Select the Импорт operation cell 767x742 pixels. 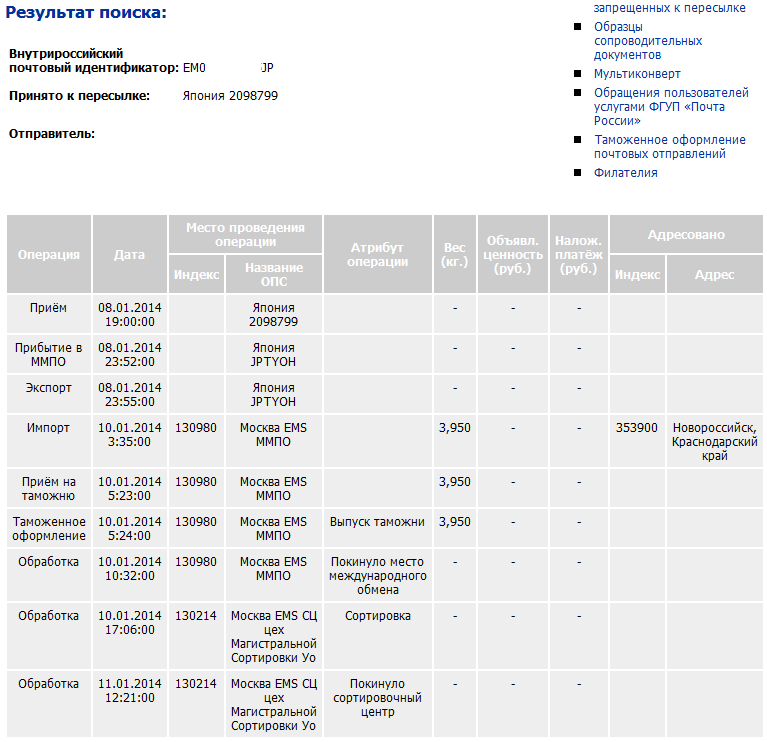[49, 441]
